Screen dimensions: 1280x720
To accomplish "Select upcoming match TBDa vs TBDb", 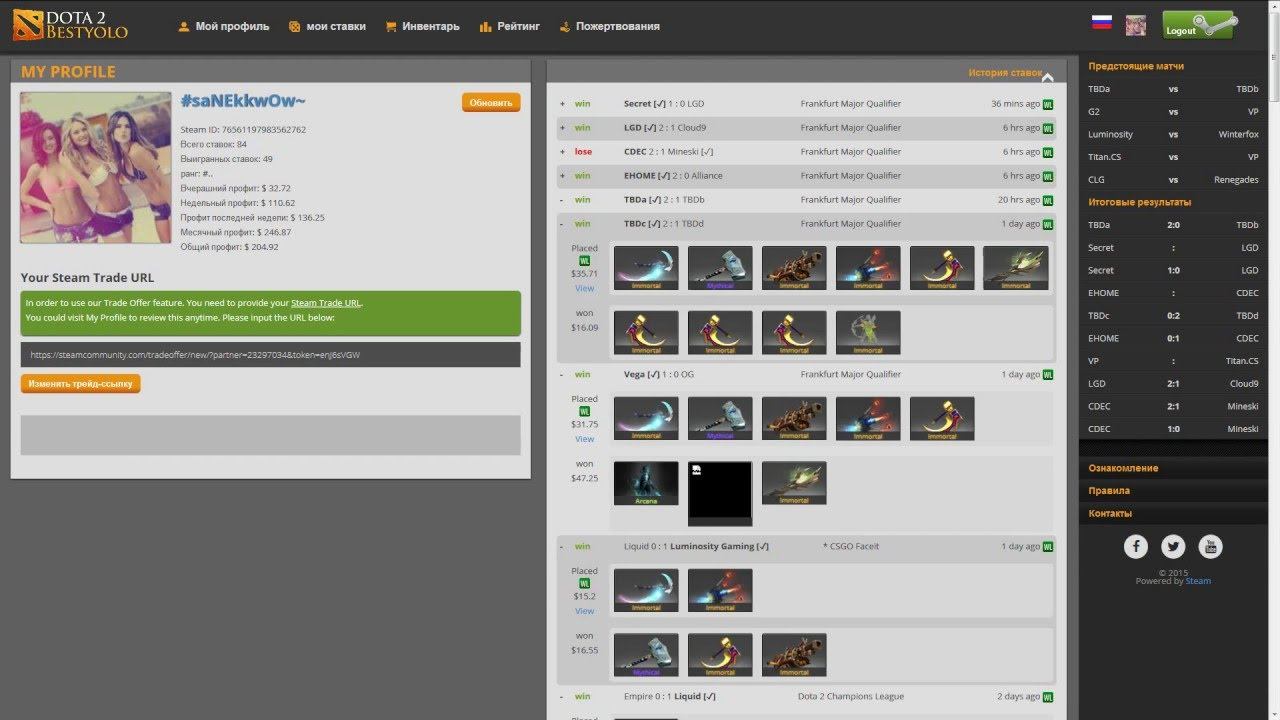I will point(1173,89).
